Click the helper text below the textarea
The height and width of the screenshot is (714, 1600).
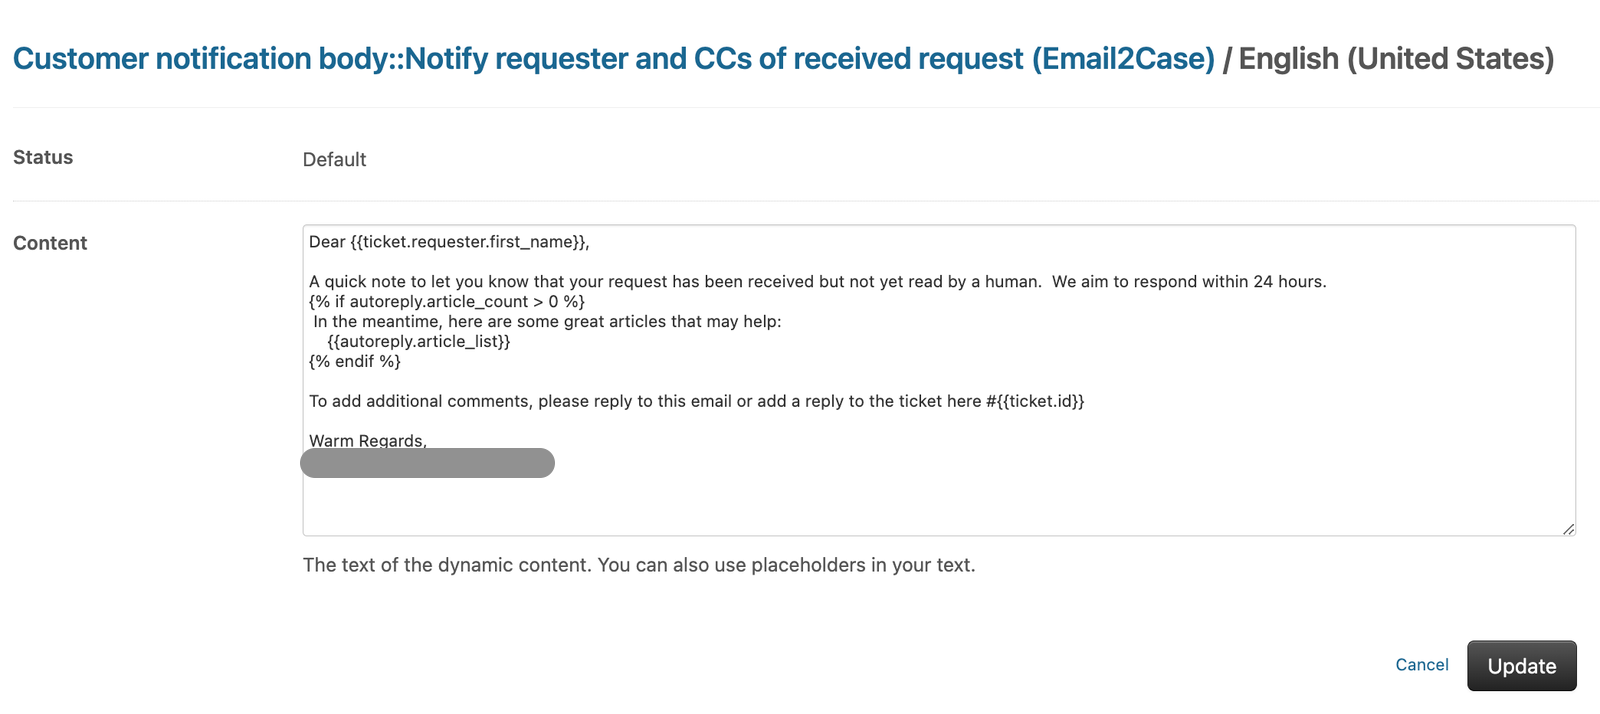pyautogui.click(x=639, y=565)
